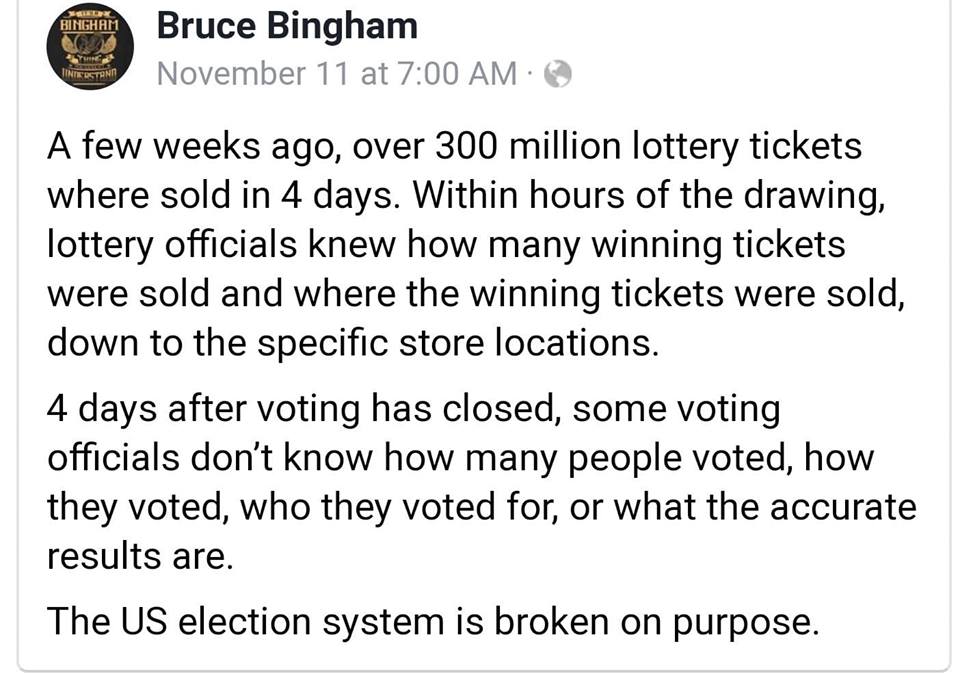Click the line 'where sold in 4 days'
Viewport: 960px width, 674px height.
(x=466, y=196)
